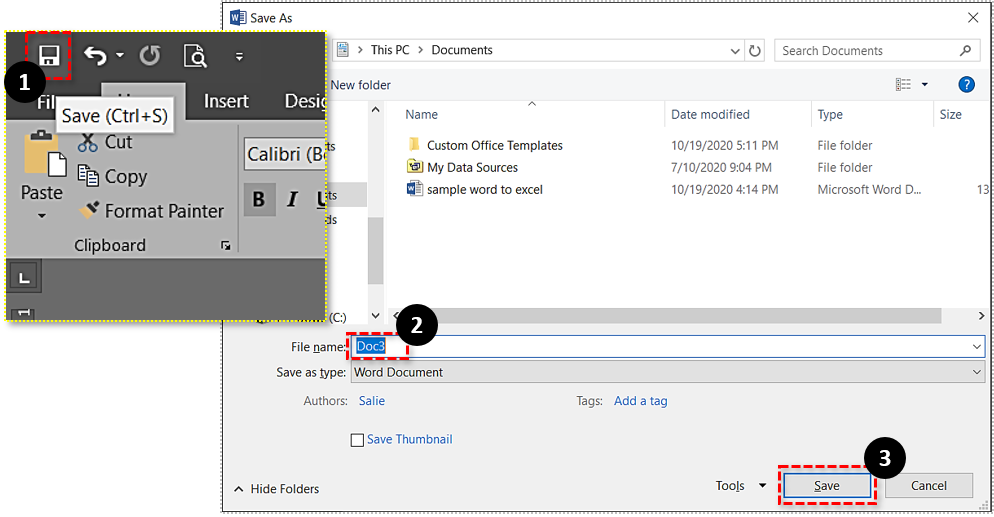Open the address bar history dropdown
The height and width of the screenshot is (517, 994).
tap(734, 51)
